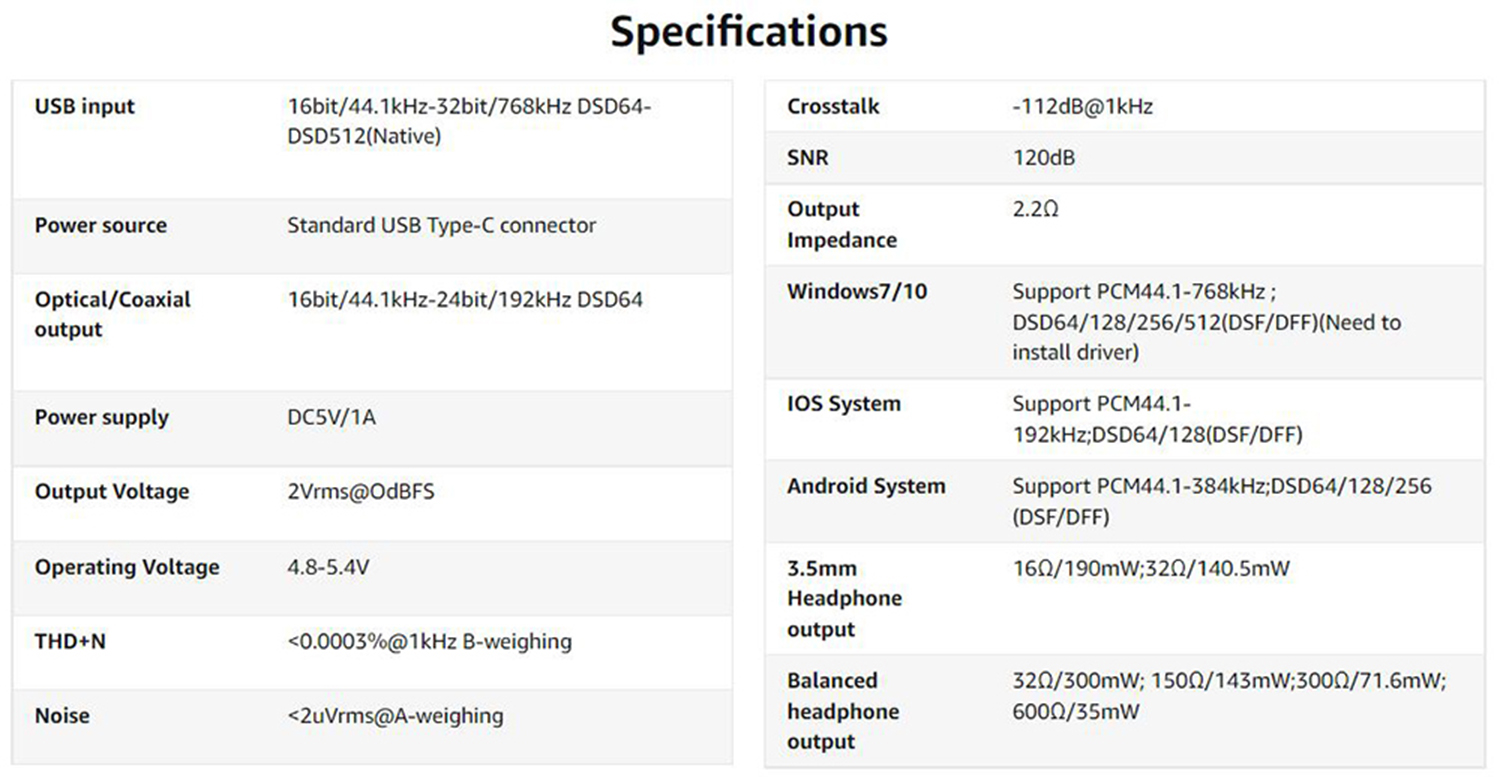The height and width of the screenshot is (777, 1500).
Task: Select the Optical/Coaxial output label
Action: click(x=112, y=314)
